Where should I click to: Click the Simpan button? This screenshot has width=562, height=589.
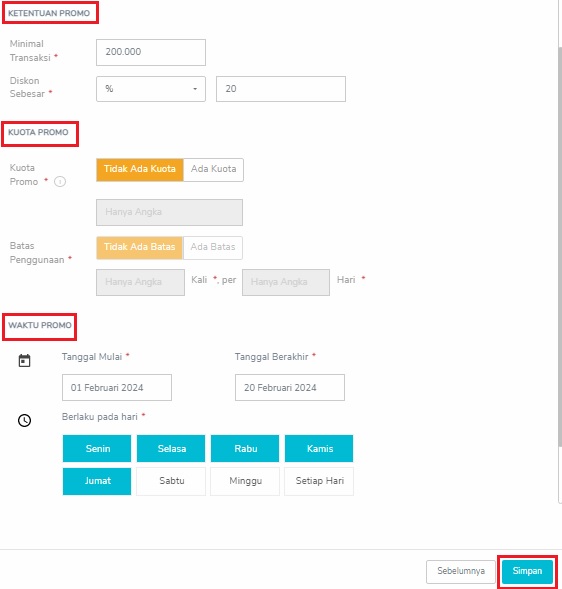(x=527, y=571)
